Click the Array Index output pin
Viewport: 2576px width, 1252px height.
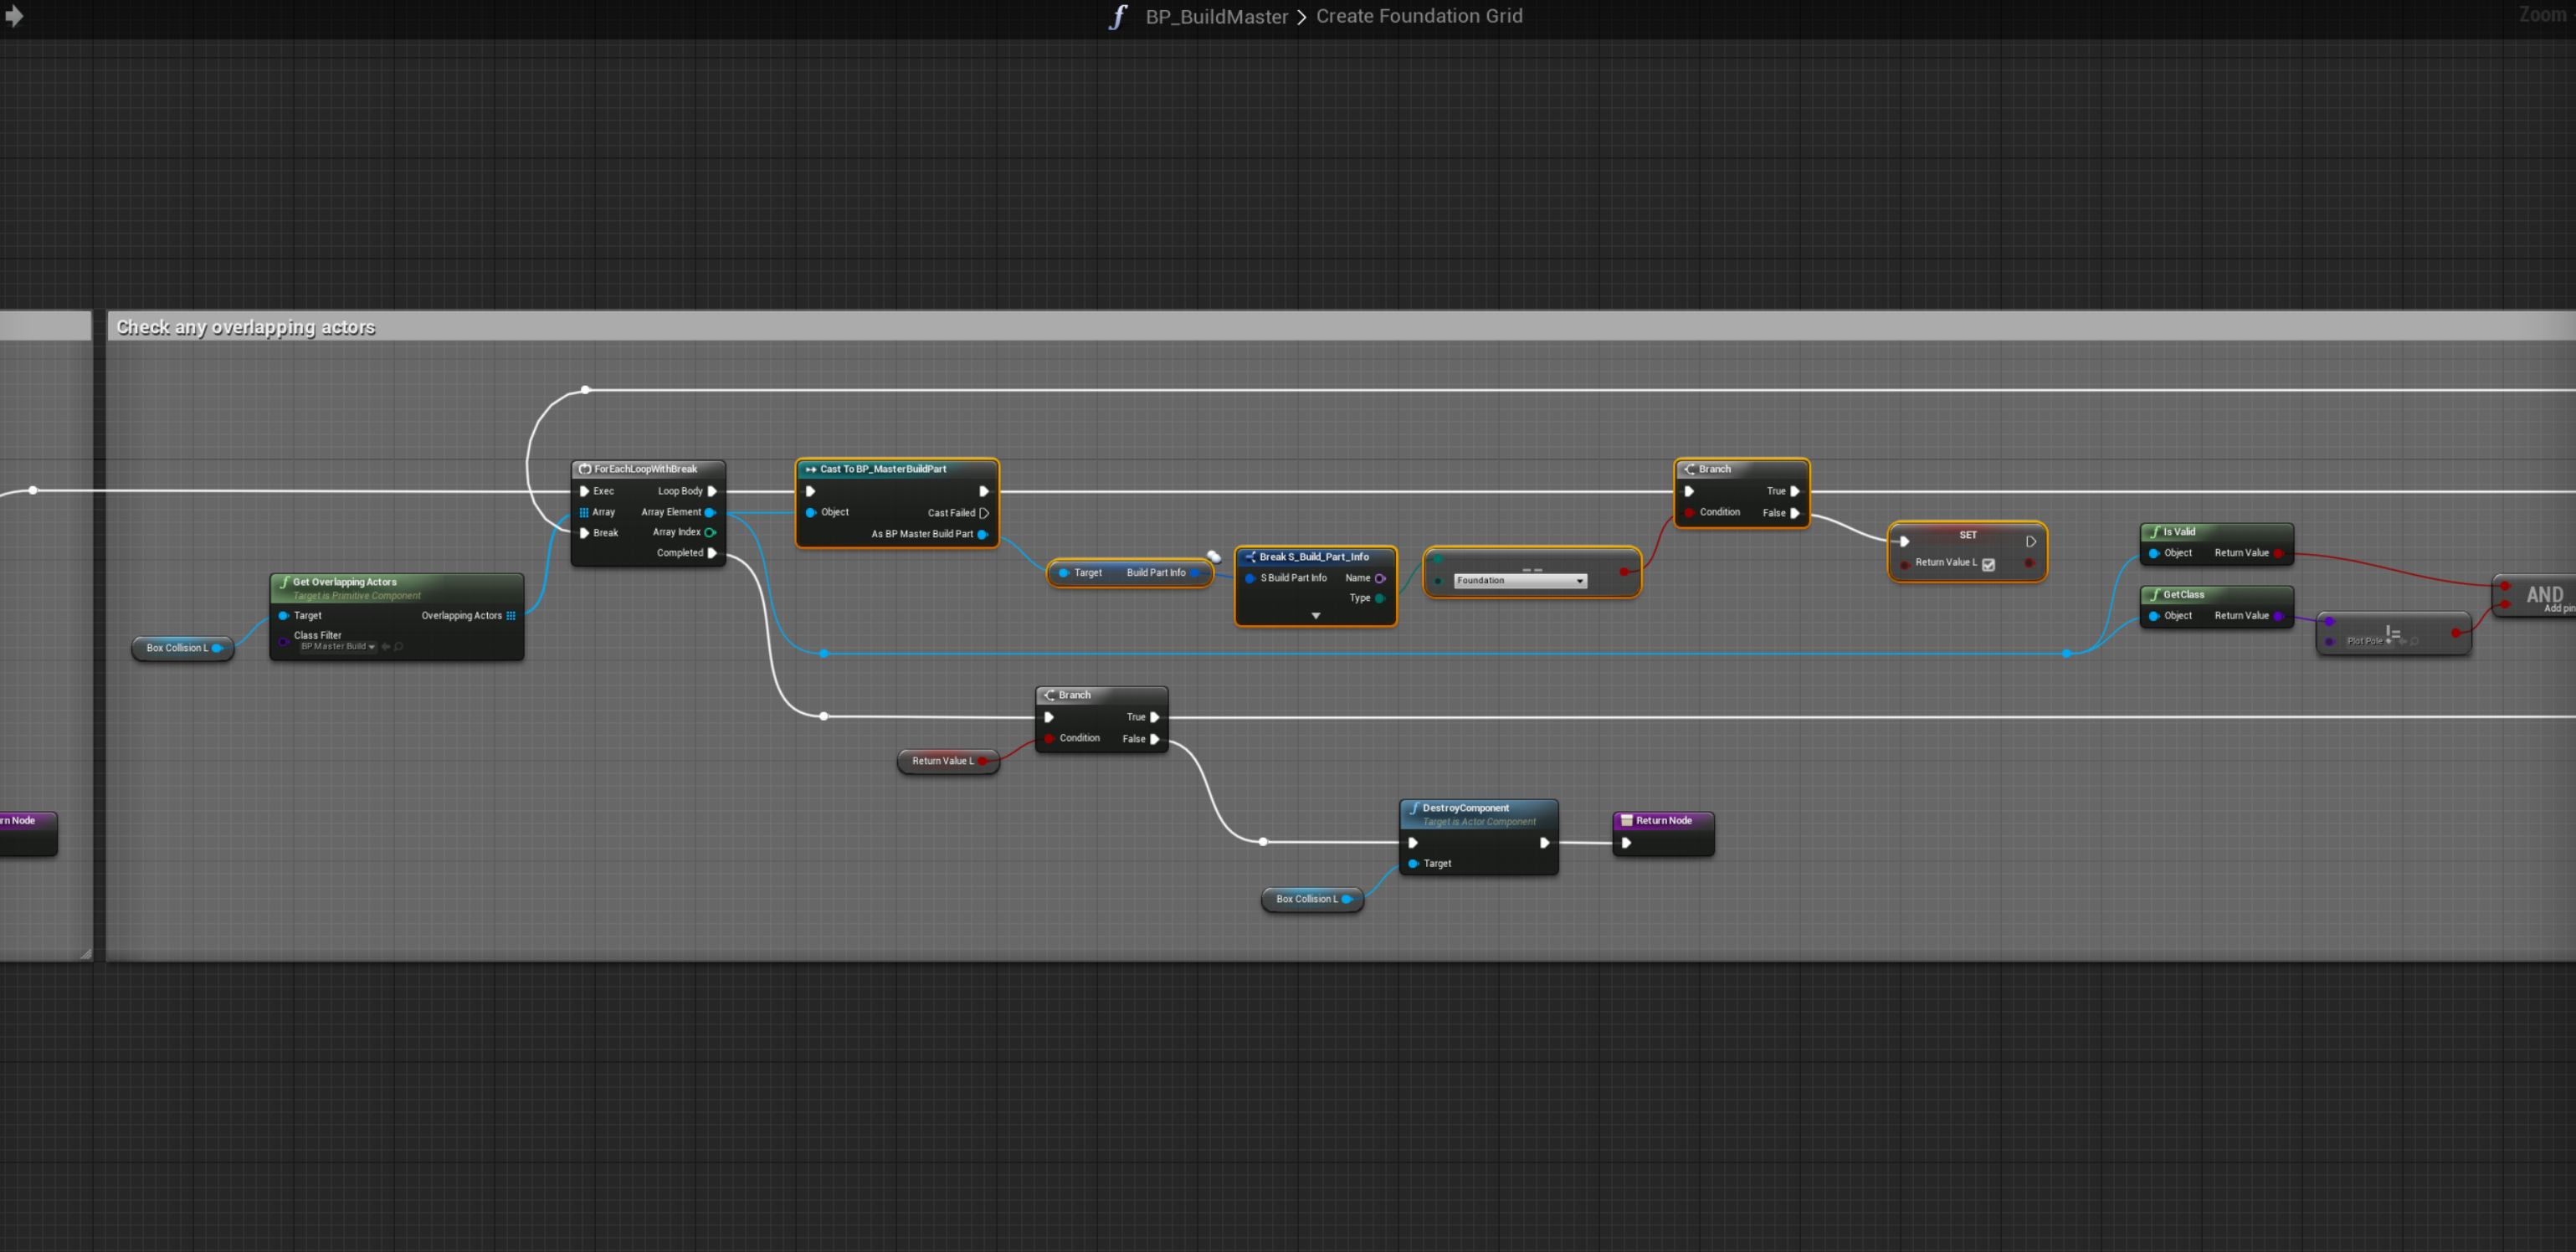(x=710, y=533)
